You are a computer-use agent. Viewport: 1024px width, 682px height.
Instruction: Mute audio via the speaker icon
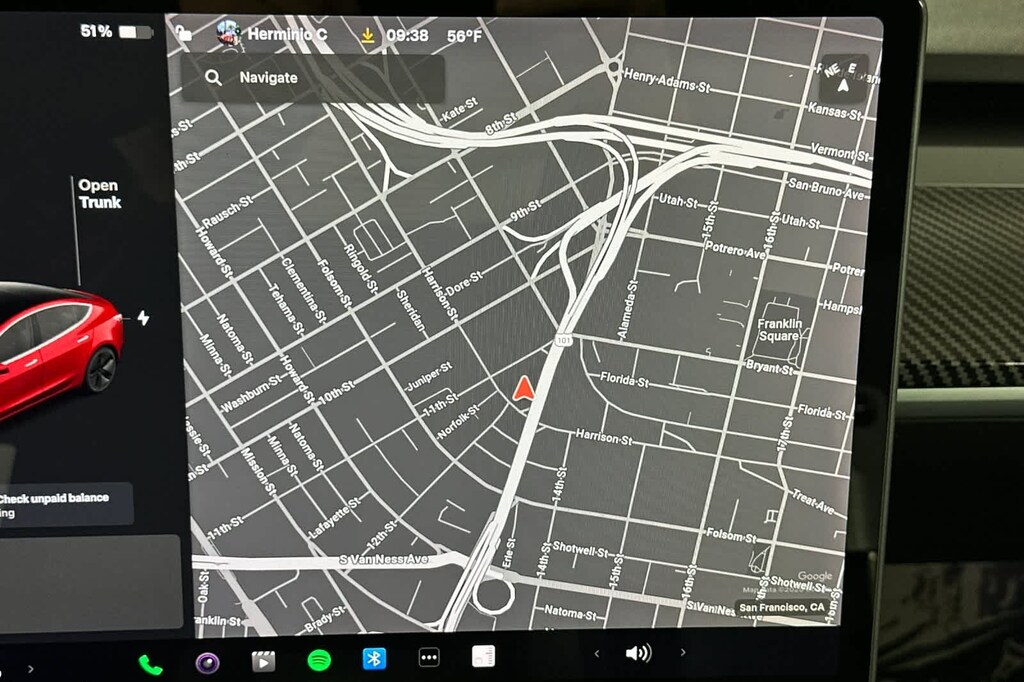tap(637, 653)
